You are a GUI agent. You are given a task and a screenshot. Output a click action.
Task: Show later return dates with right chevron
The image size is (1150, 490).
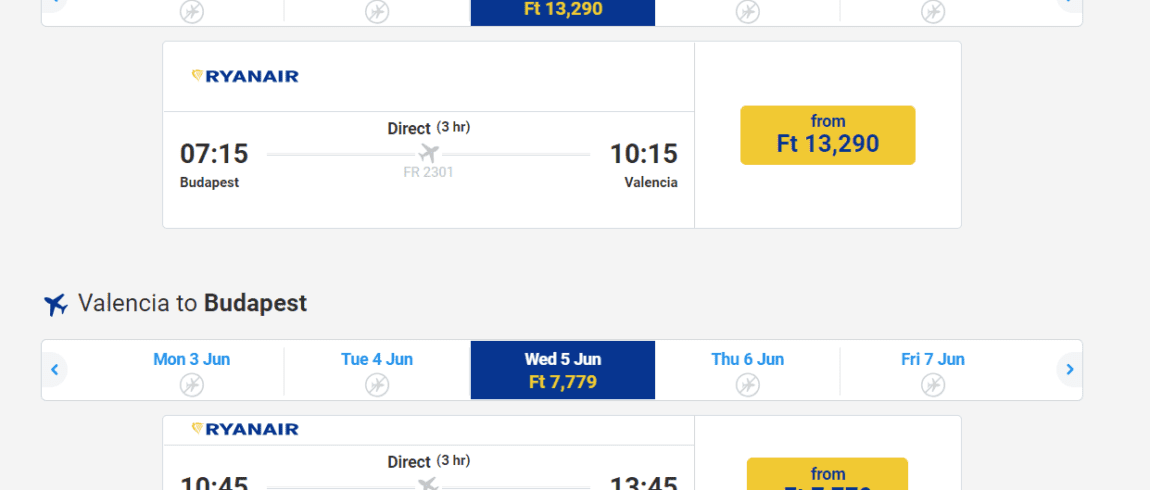coord(1069,370)
